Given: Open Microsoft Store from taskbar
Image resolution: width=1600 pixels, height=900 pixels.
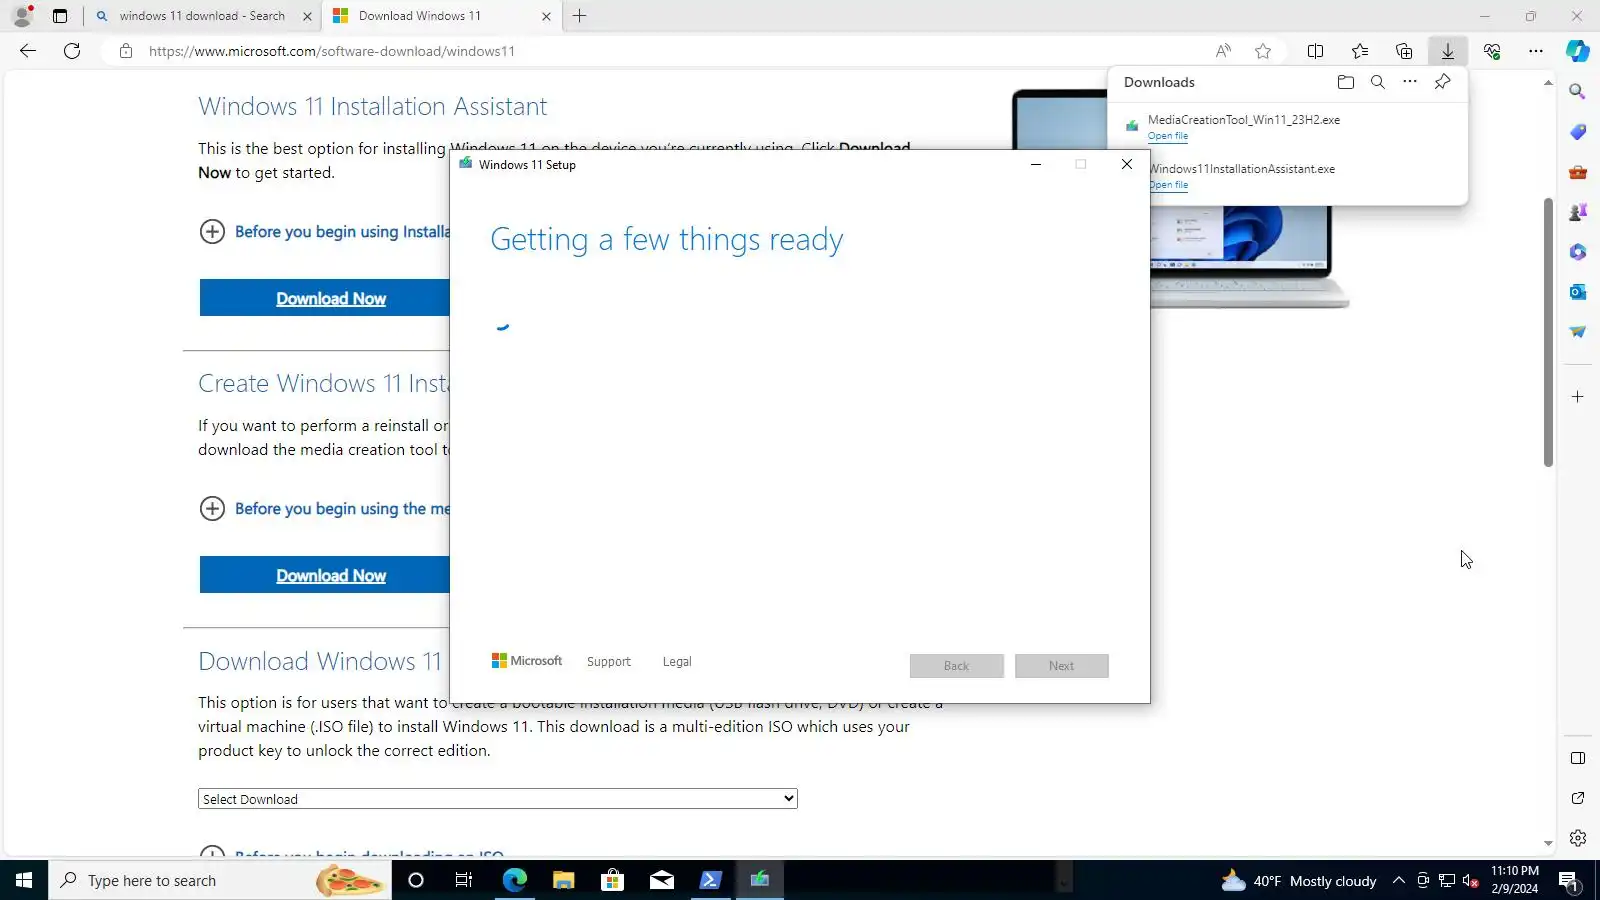Looking at the screenshot, I should click(x=612, y=880).
